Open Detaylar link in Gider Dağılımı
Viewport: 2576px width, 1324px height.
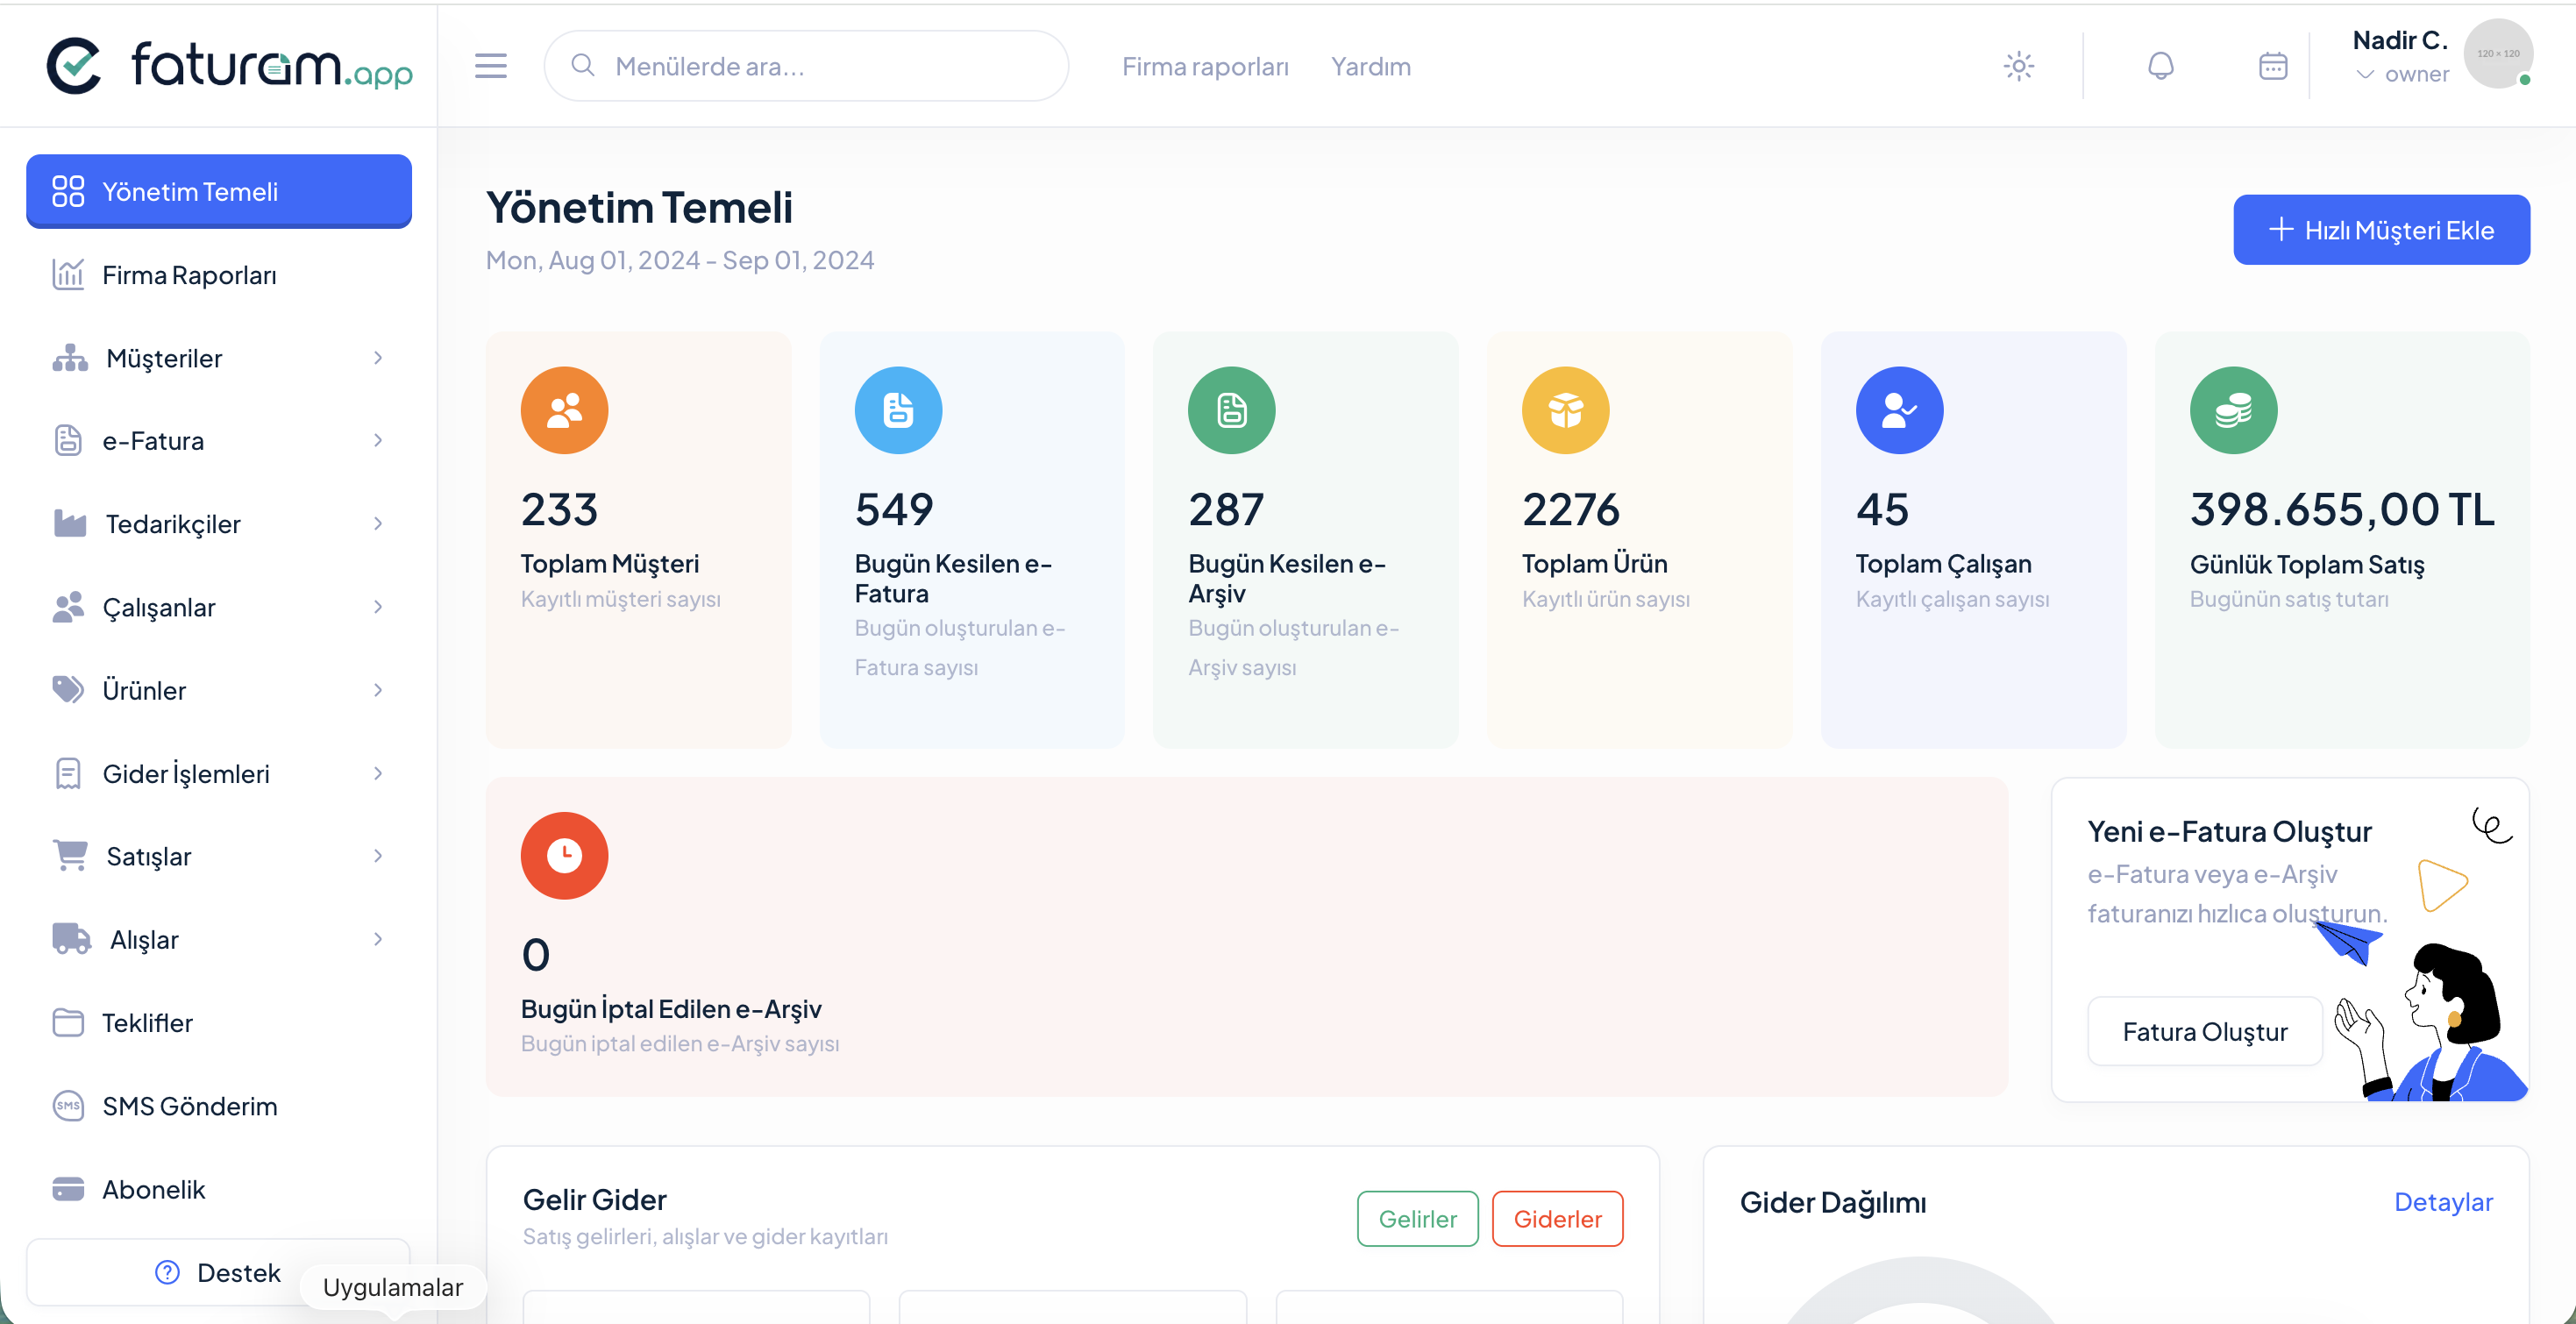[2442, 1201]
